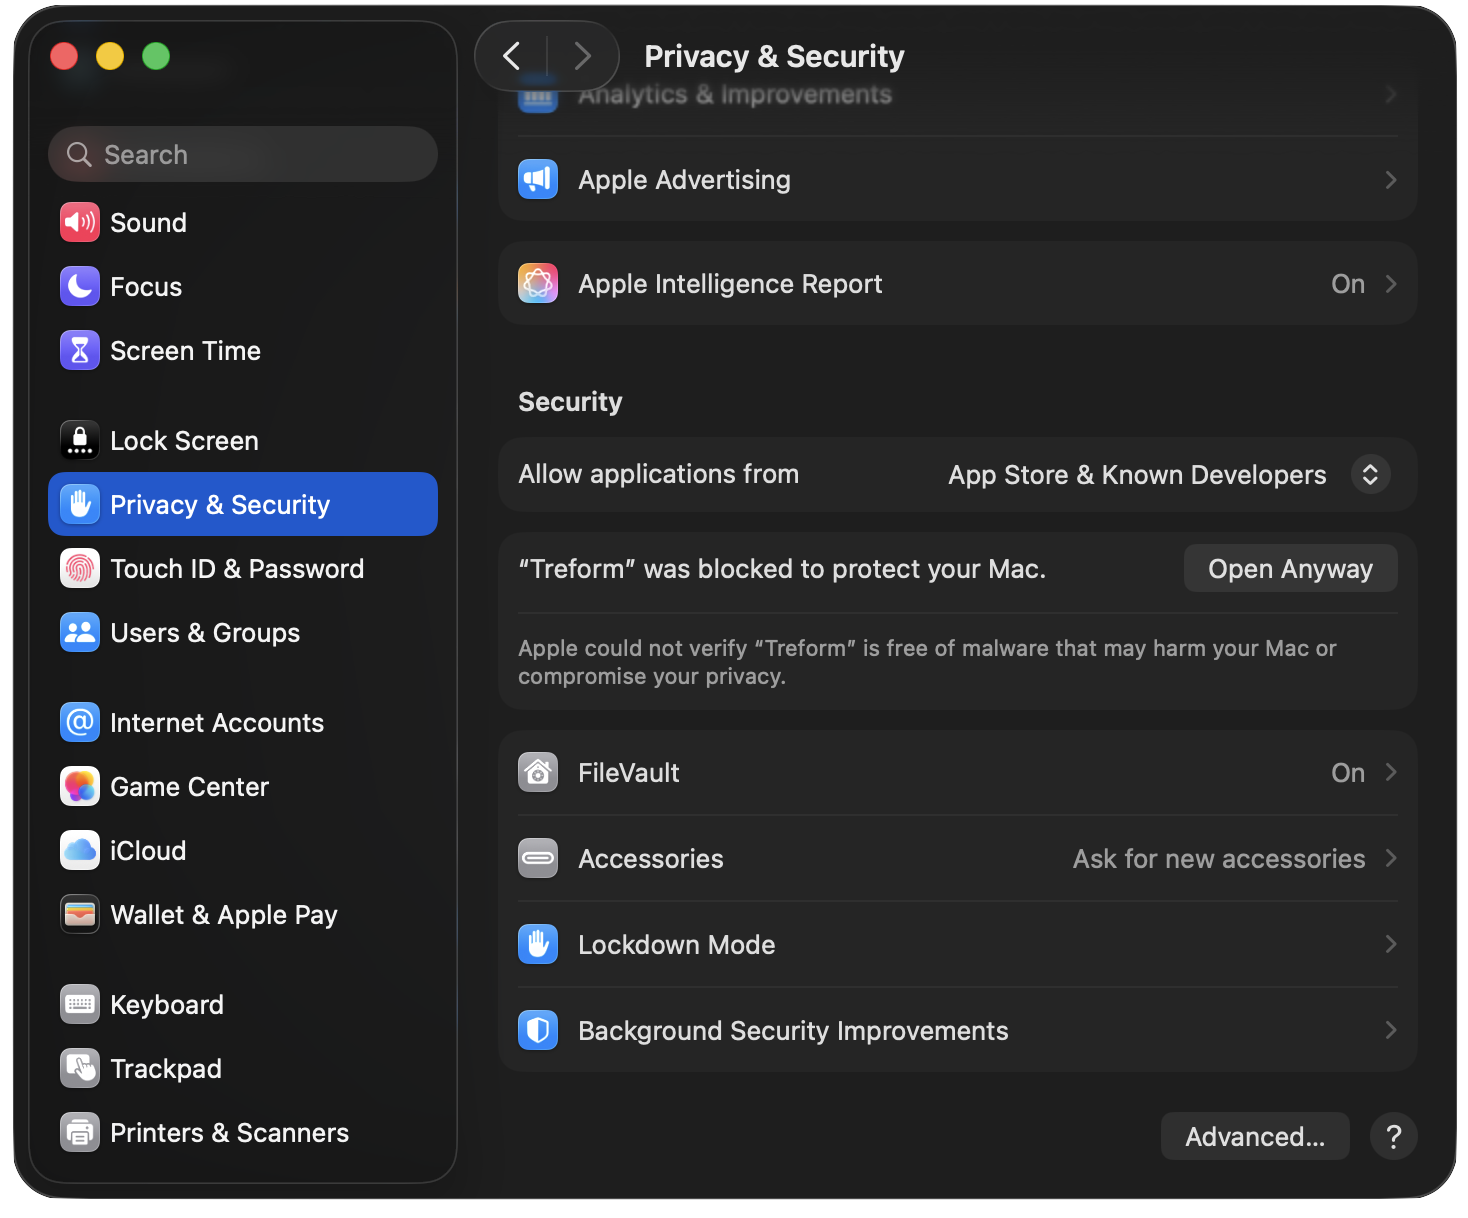The height and width of the screenshot is (1218, 1468).
Task: Open the Trackpad settings pane
Action: point(243,1068)
